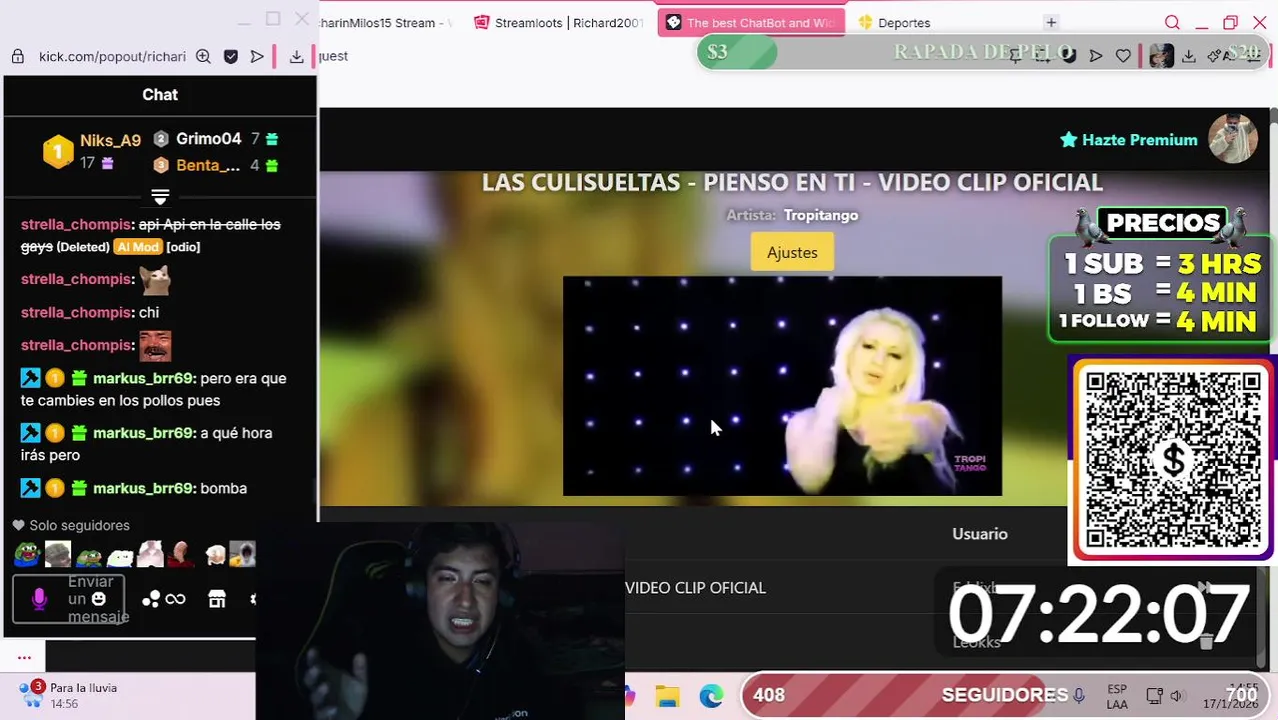Screen dimensions: 1278x720
Task: Click the kick.com popout address bar URL
Action: (x=112, y=56)
